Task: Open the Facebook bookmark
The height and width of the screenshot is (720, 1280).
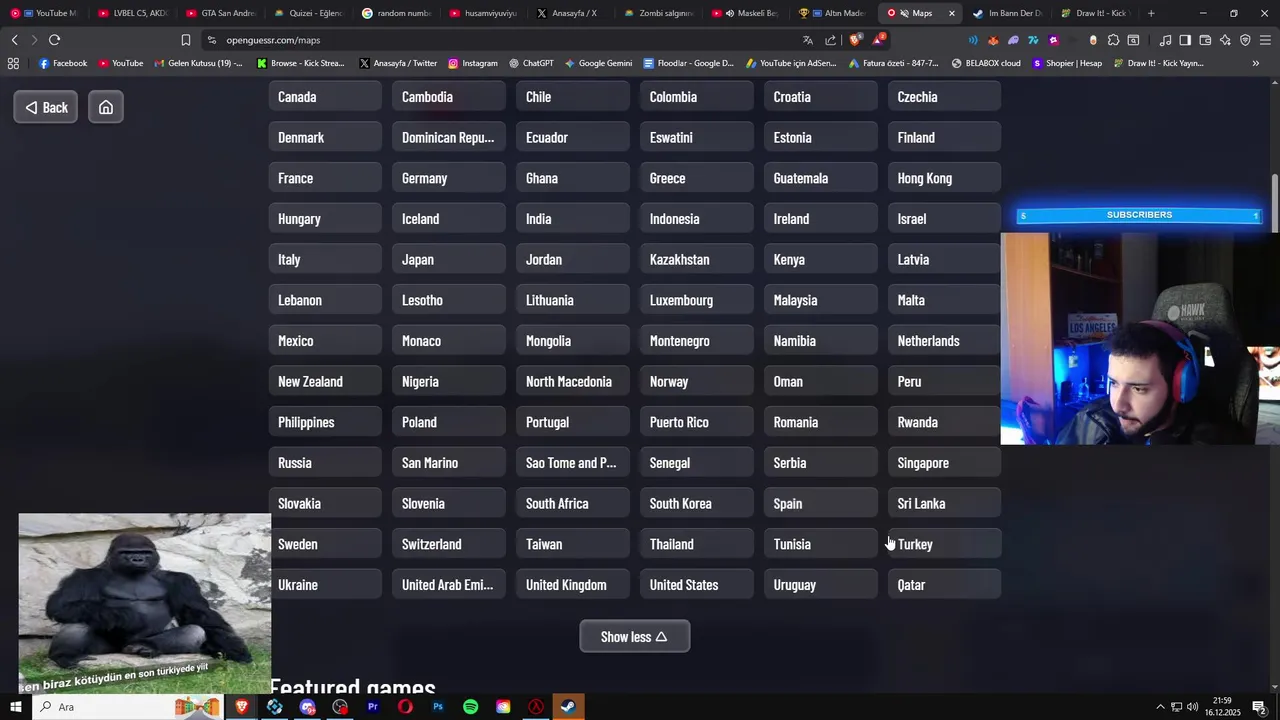Action: tap(63, 63)
